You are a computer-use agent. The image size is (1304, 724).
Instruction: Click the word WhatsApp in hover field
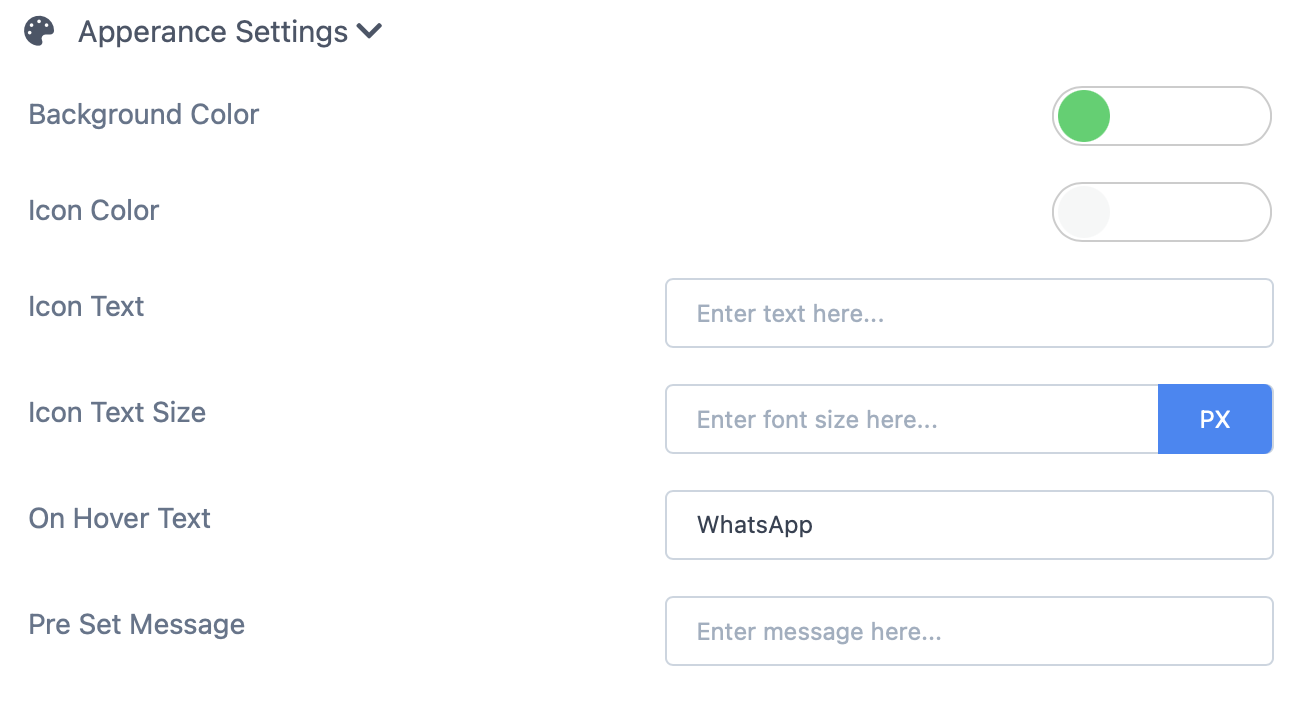point(754,525)
